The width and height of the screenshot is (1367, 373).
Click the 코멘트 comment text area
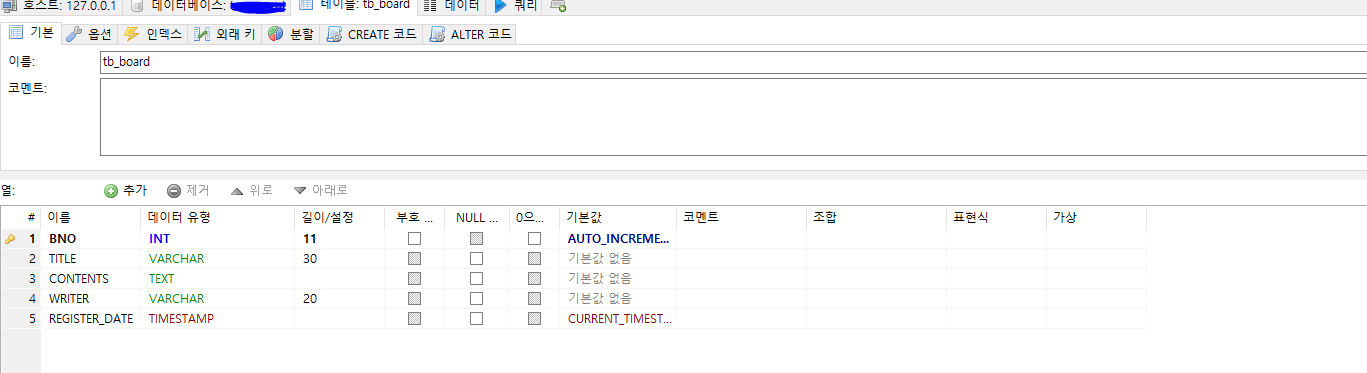point(733,117)
